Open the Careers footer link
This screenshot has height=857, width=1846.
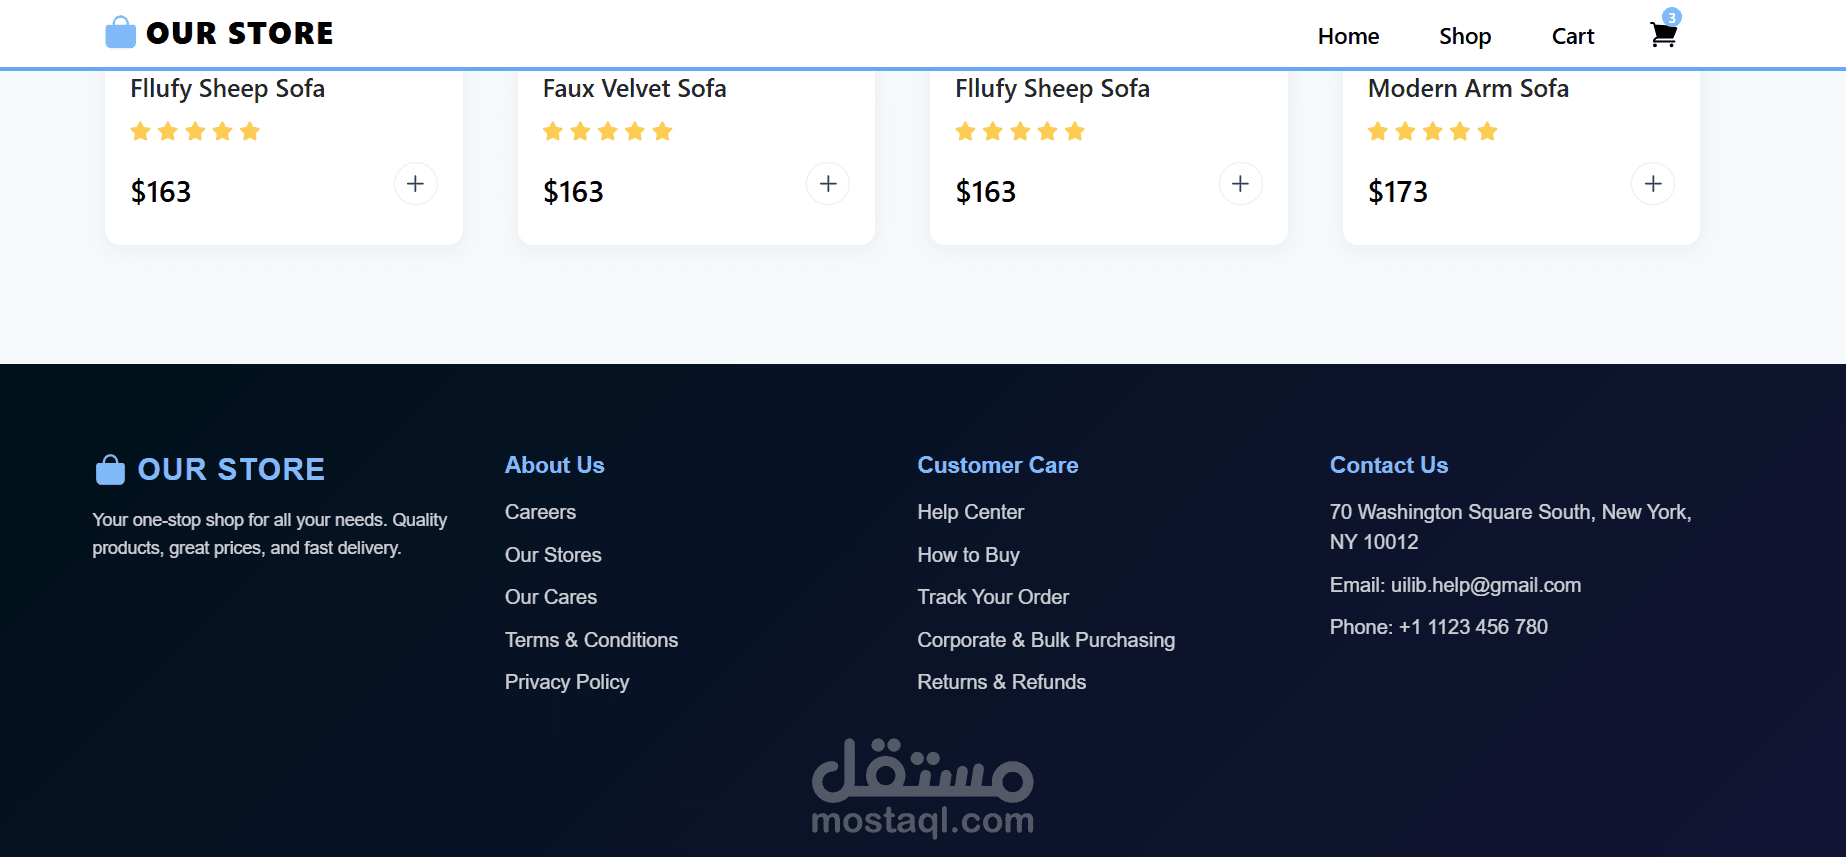tap(540, 512)
